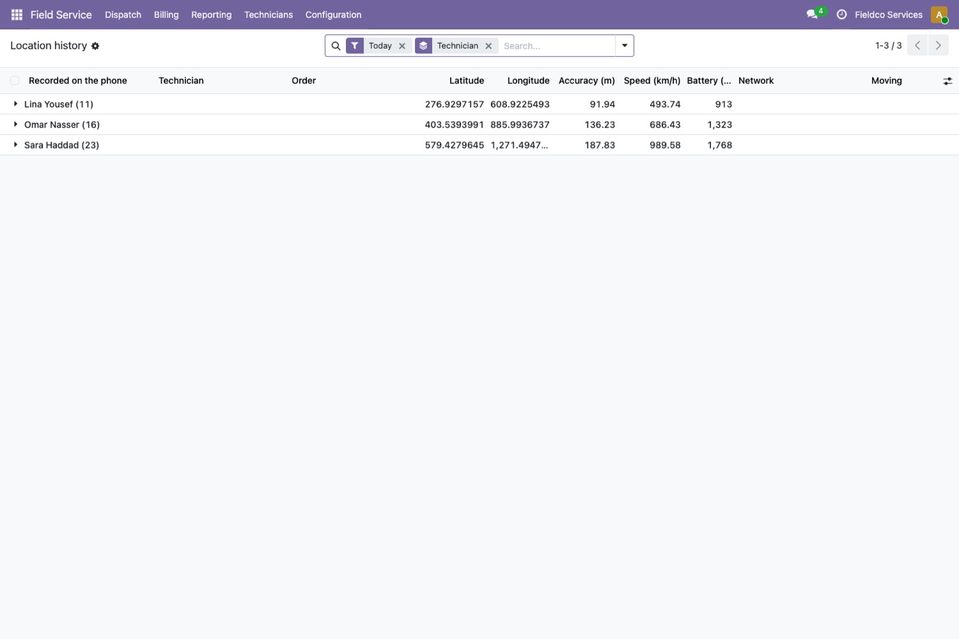The image size is (959, 639).
Task: Go to the next page of records
Action: 938,45
